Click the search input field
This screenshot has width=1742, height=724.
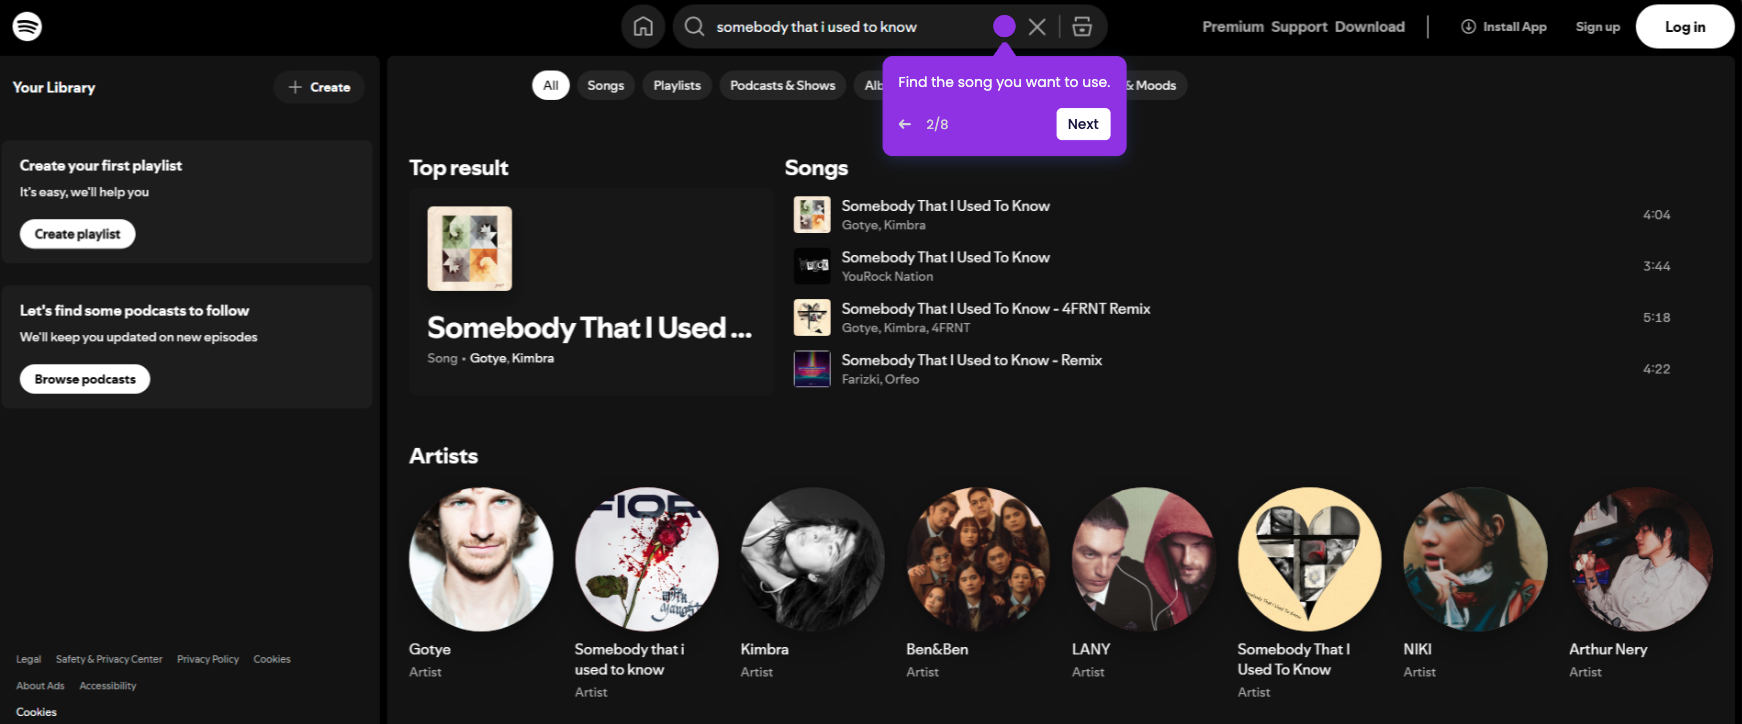coord(850,27)
